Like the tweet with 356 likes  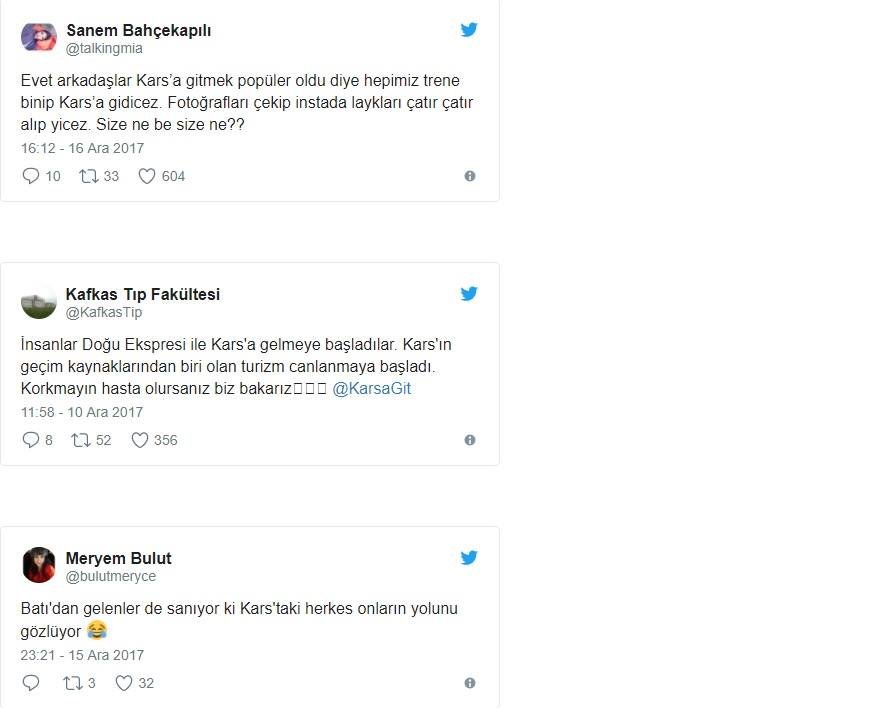(140, 440)
